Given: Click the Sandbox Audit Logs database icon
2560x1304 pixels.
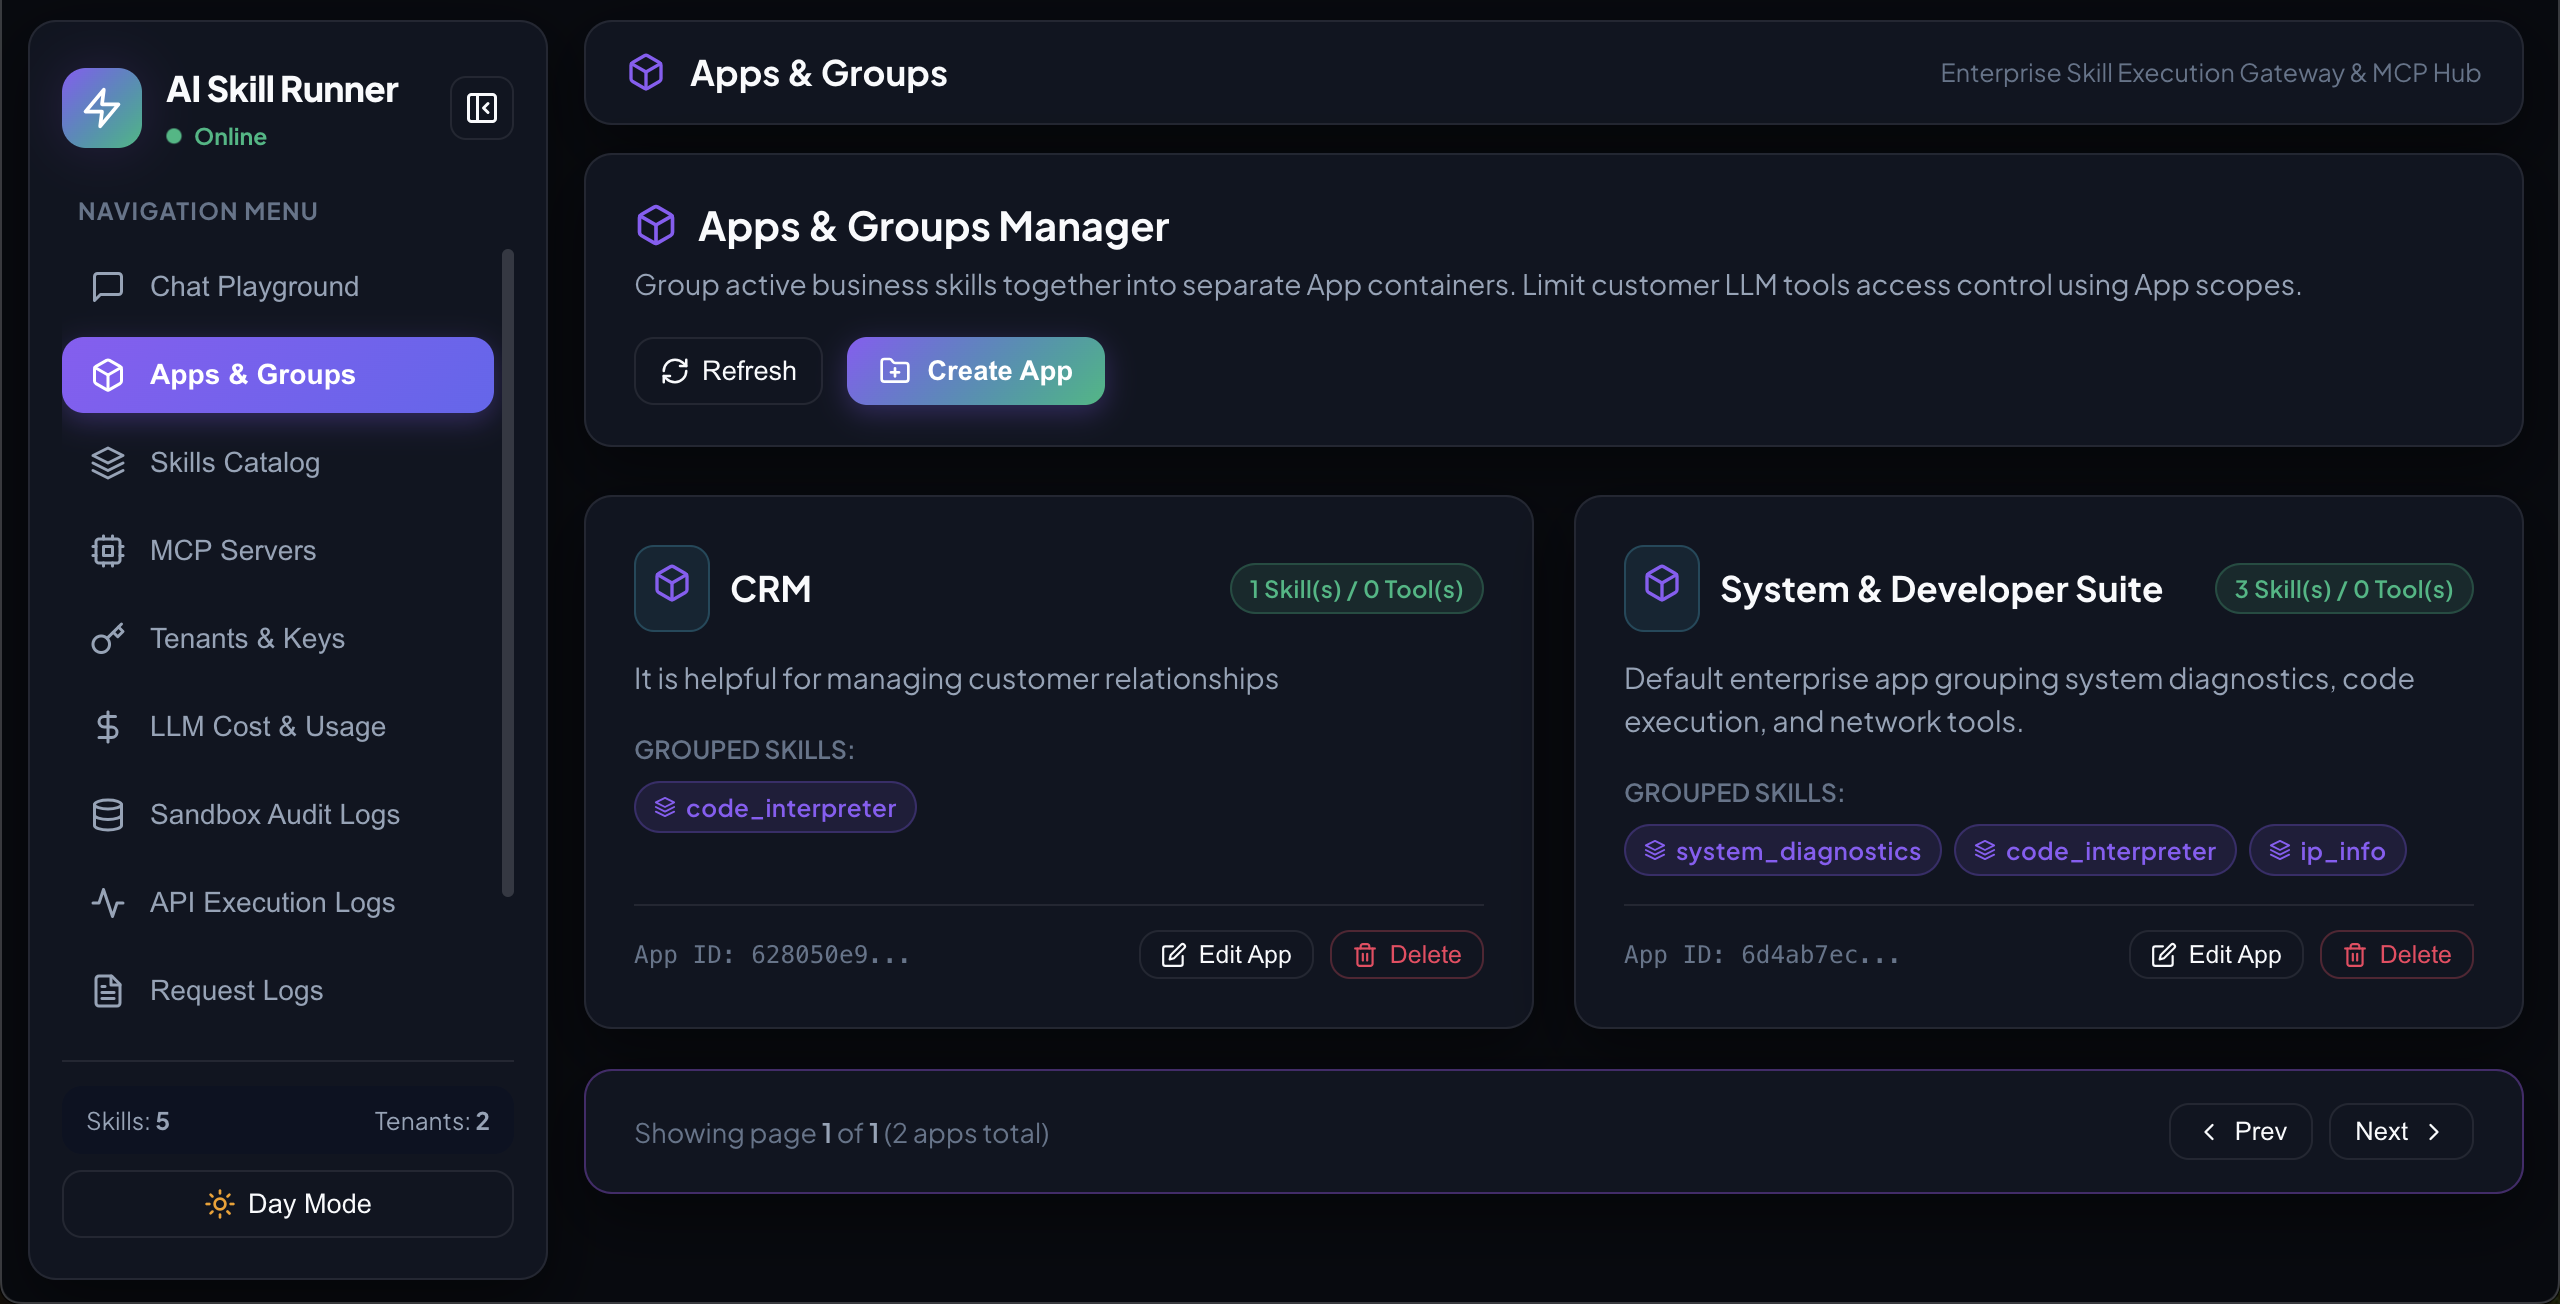Looking at the screenshot, I should [x=108, y=814].
